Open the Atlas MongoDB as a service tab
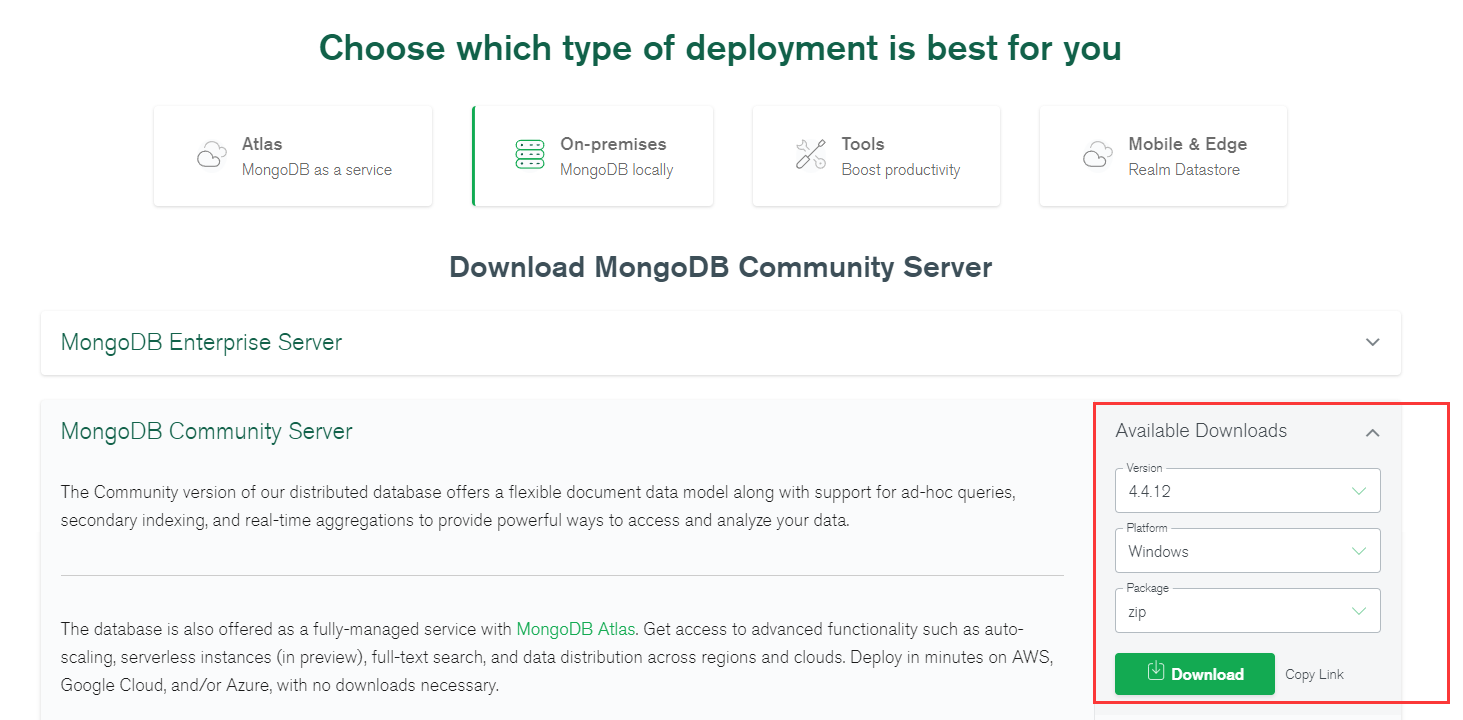This screenshot has width=1463, height=720. [x=293, y=156]
